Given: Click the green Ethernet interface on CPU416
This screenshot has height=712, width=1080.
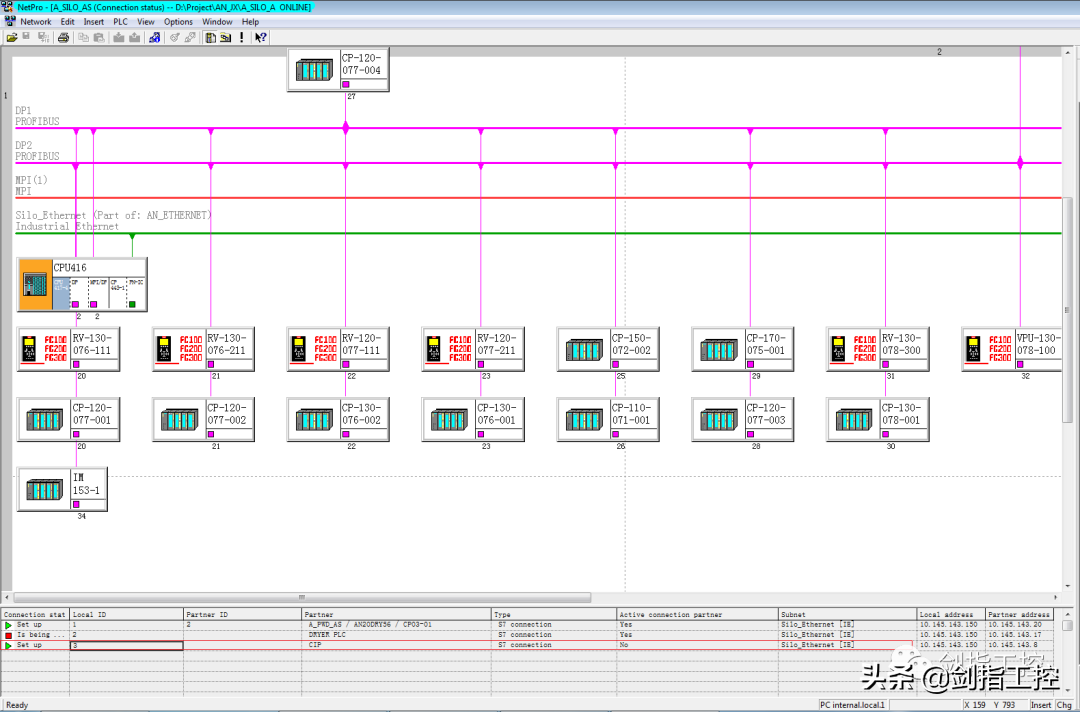Looking at the screenshot, I should 132,304.
